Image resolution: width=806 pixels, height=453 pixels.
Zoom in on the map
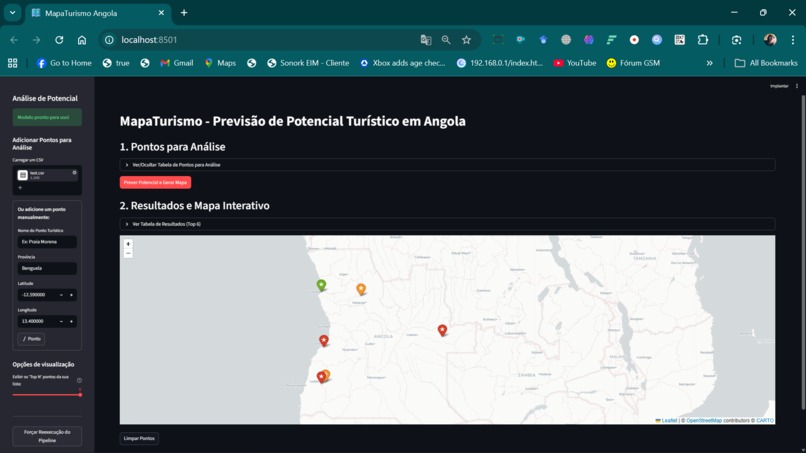(x=129, y=244)
